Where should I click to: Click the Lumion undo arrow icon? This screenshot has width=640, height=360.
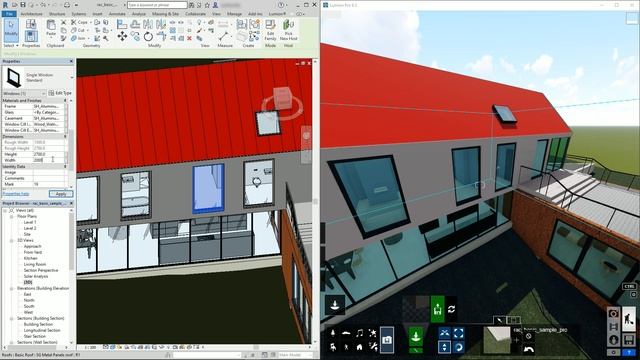529,349
